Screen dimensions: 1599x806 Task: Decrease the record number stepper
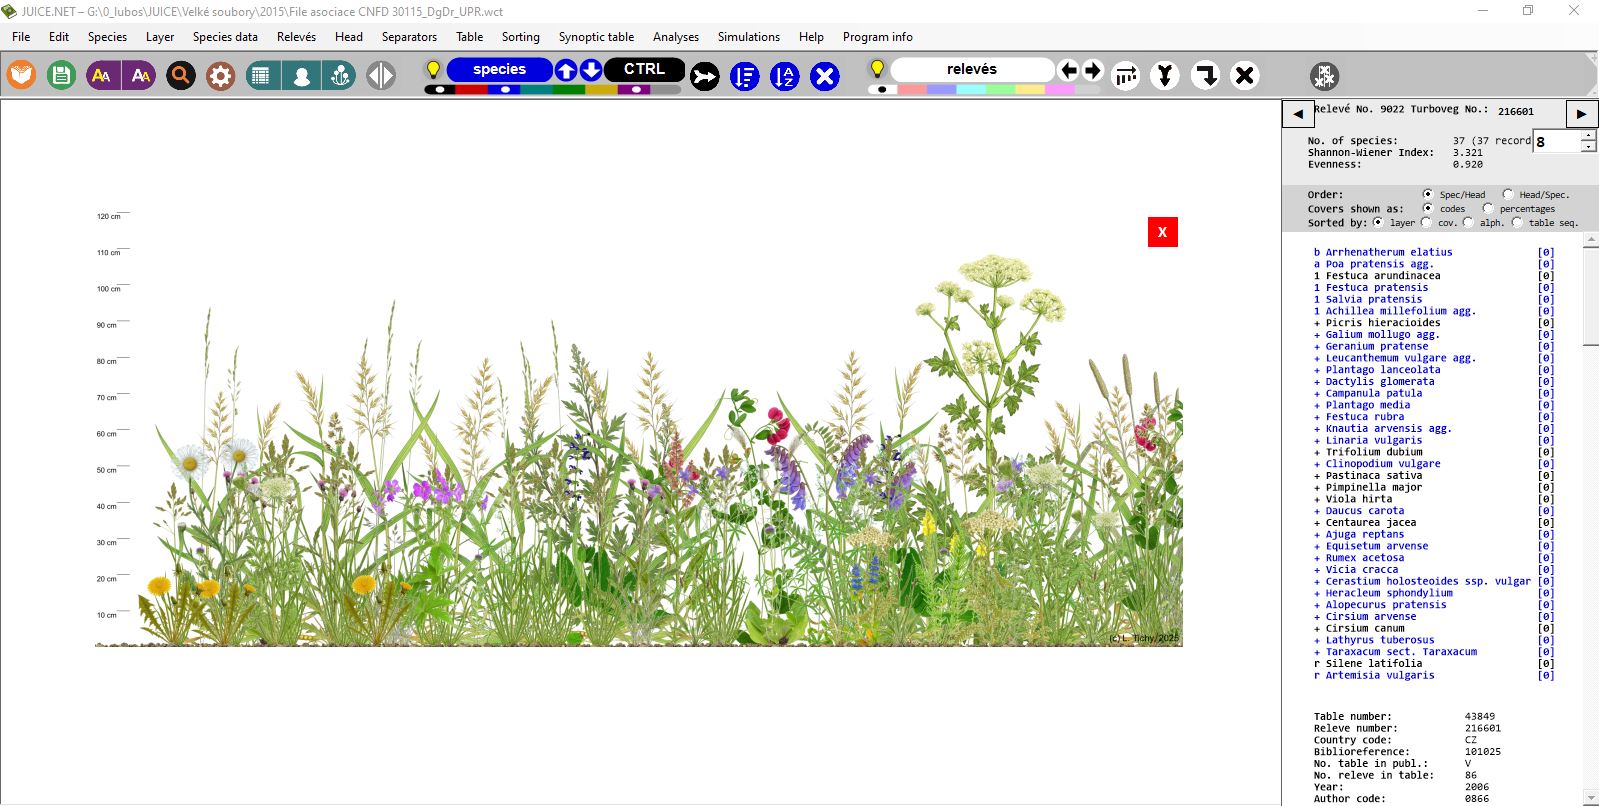1589,147
